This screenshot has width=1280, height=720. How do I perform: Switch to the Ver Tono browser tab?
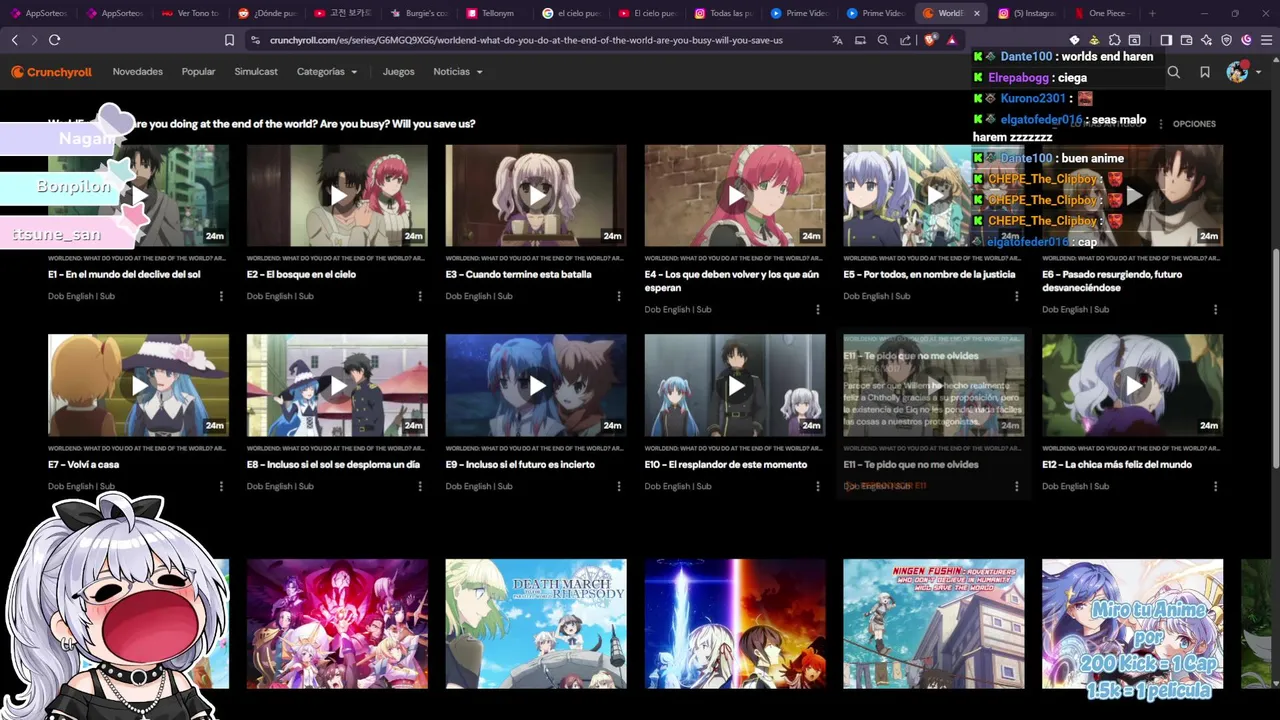click(x=191, y=13)
